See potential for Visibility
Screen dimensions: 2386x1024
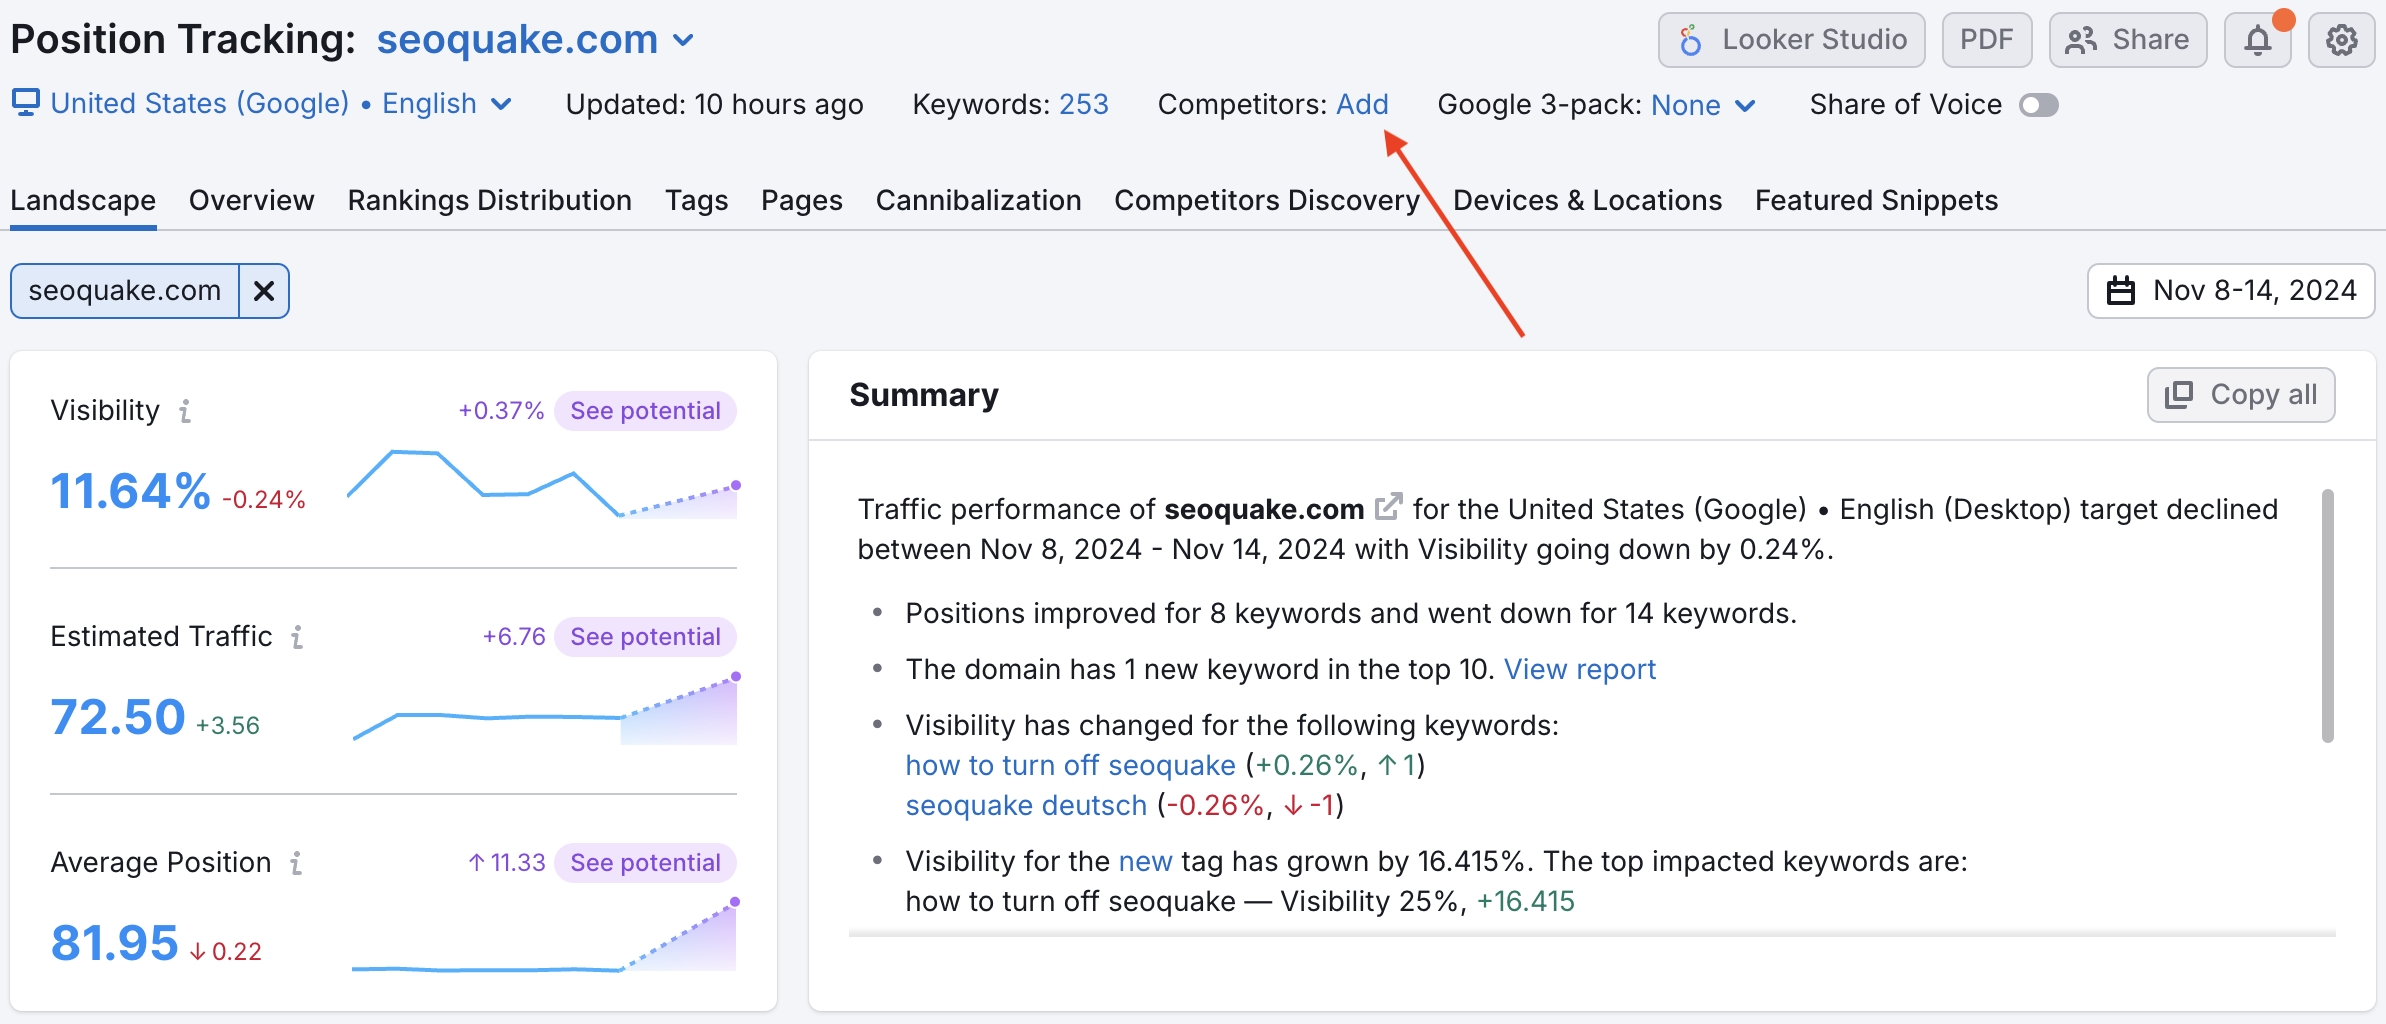645,411
